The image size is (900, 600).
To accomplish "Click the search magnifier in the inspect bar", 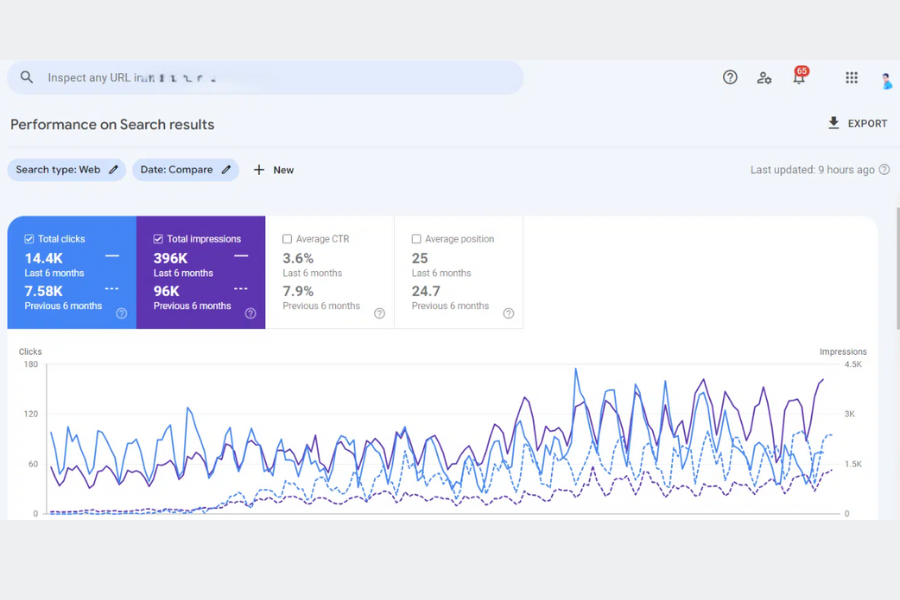I will tap(26, 77).
